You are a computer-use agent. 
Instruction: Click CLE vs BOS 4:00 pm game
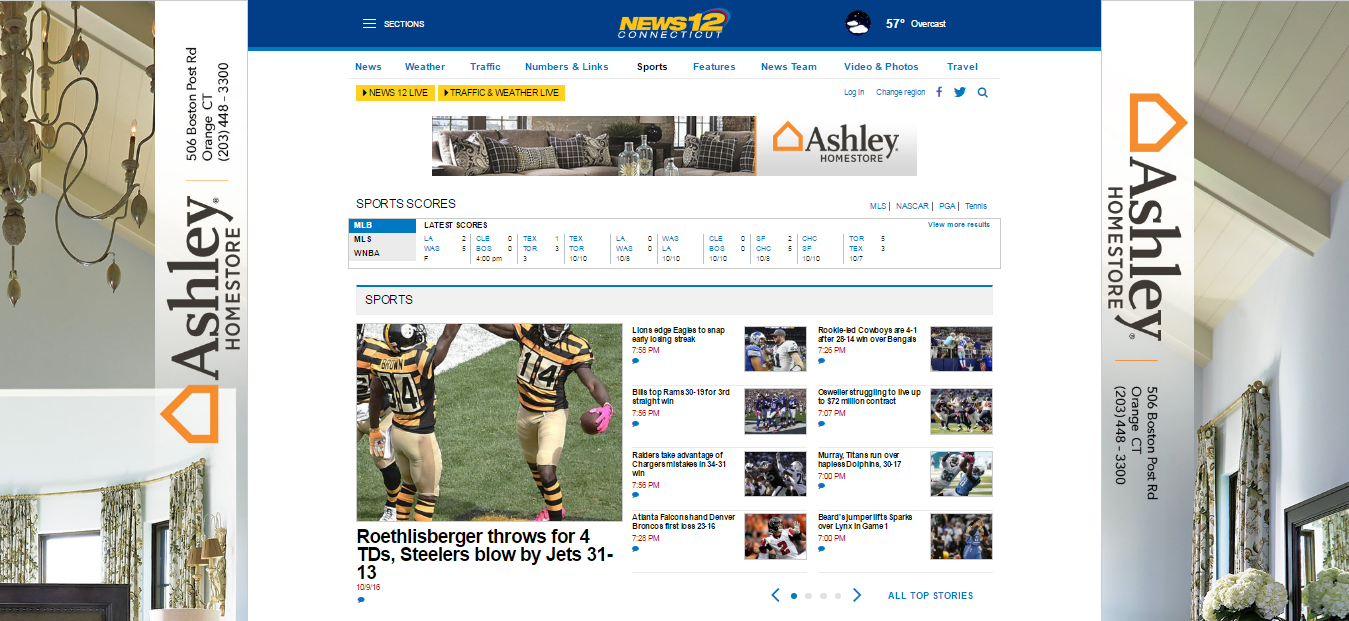[x=494, y=248]
